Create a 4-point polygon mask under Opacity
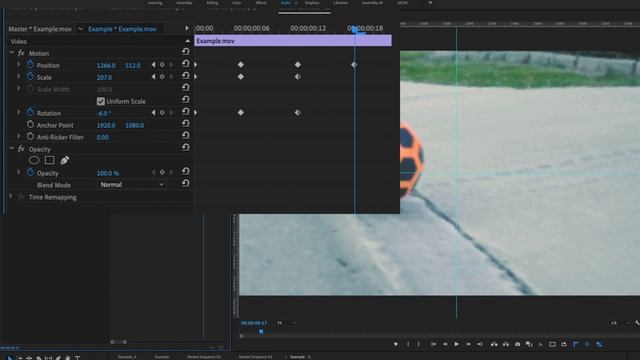Viewport: 640px width, 360px height. click(49, 160)
